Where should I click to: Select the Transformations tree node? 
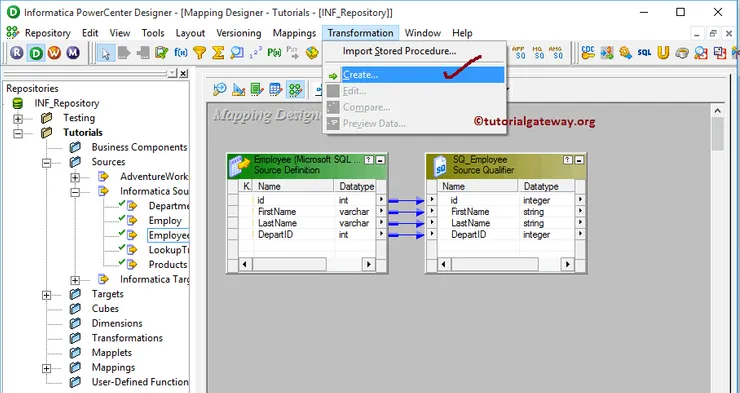tap(127, 338)
